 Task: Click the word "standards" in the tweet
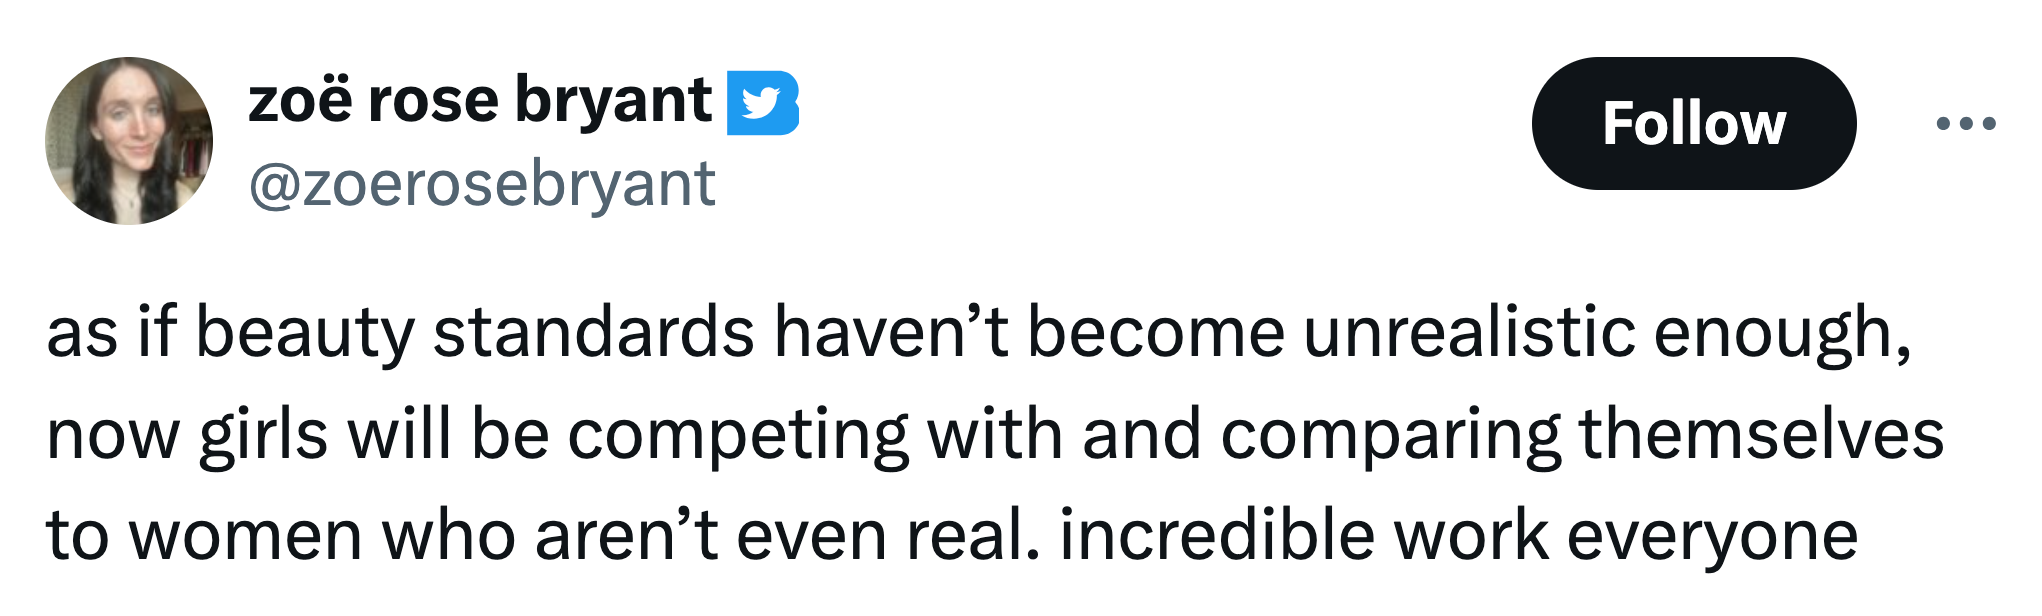coord(594,332)
